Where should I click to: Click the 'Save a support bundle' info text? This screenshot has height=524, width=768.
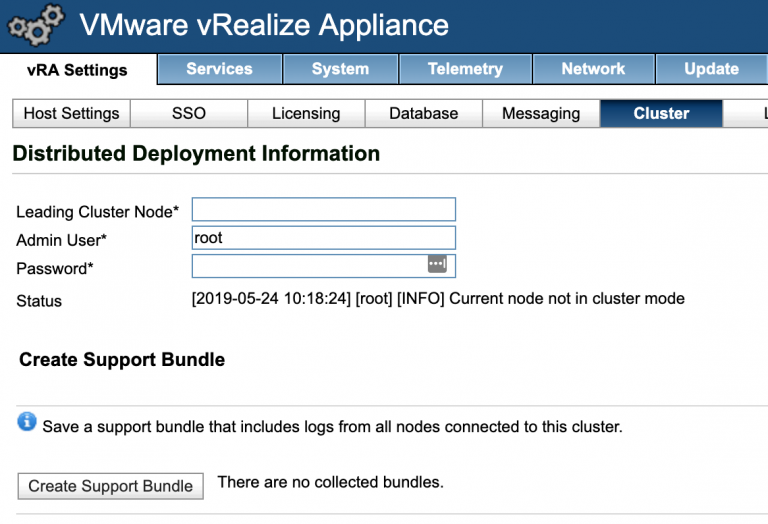(x=333, y=427)
